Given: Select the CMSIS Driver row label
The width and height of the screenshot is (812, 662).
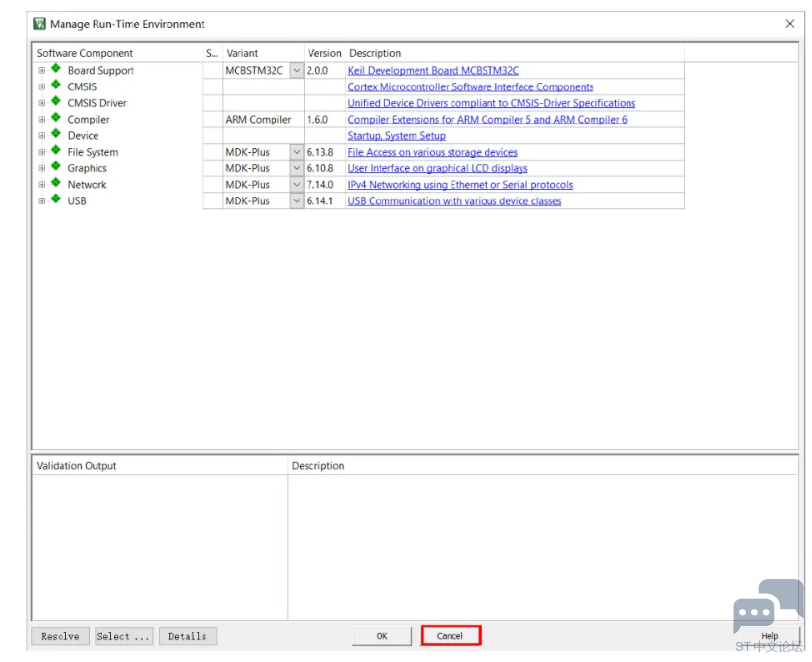Looking at the screenshot, I should [97, 103].
